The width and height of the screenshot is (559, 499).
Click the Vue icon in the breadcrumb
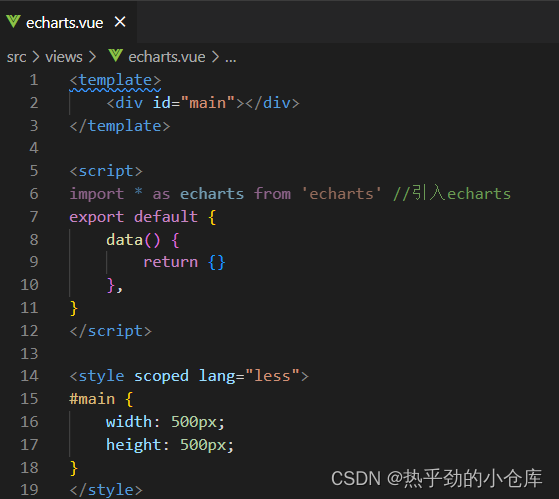click(x=116, y=56)
